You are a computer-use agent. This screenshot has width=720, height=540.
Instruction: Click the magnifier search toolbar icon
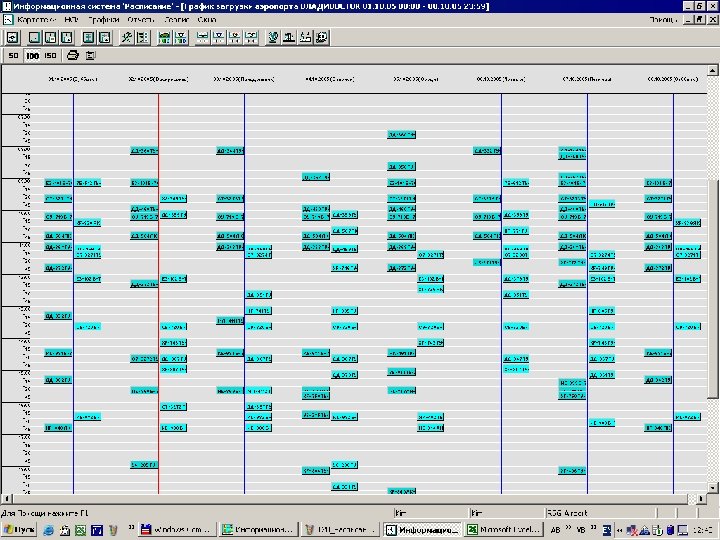(321, 37)
